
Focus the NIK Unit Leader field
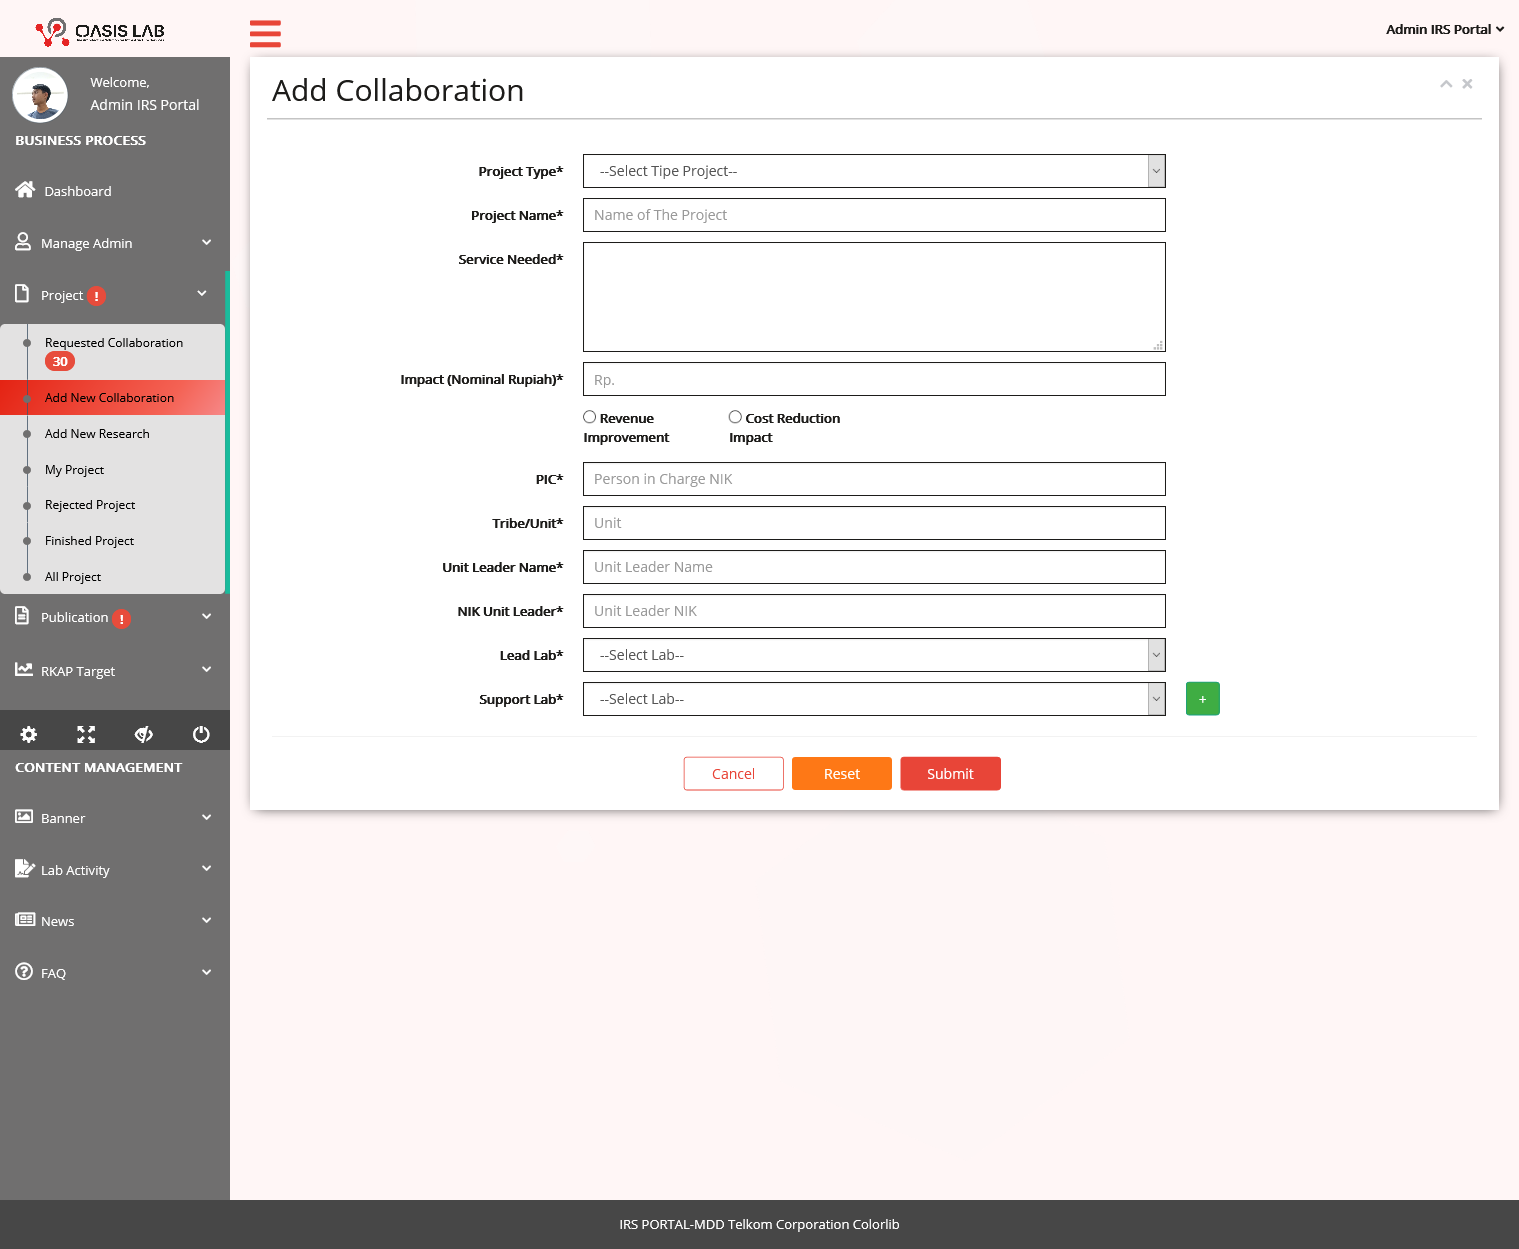[x=874, y=611]
